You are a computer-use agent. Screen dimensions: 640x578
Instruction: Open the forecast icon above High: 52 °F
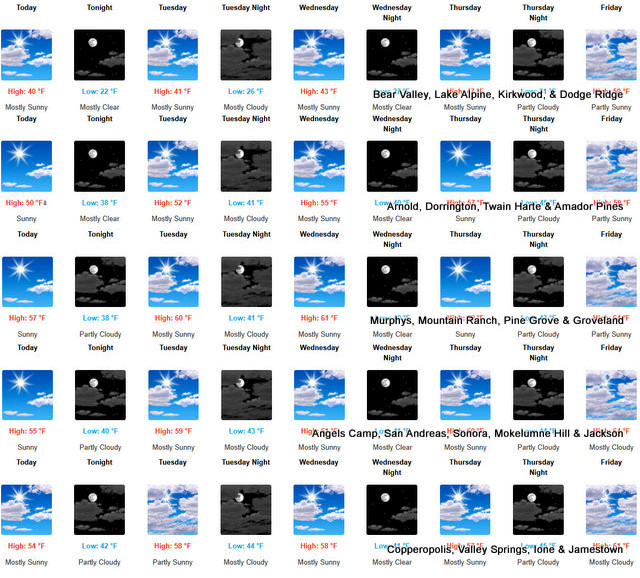173,166
